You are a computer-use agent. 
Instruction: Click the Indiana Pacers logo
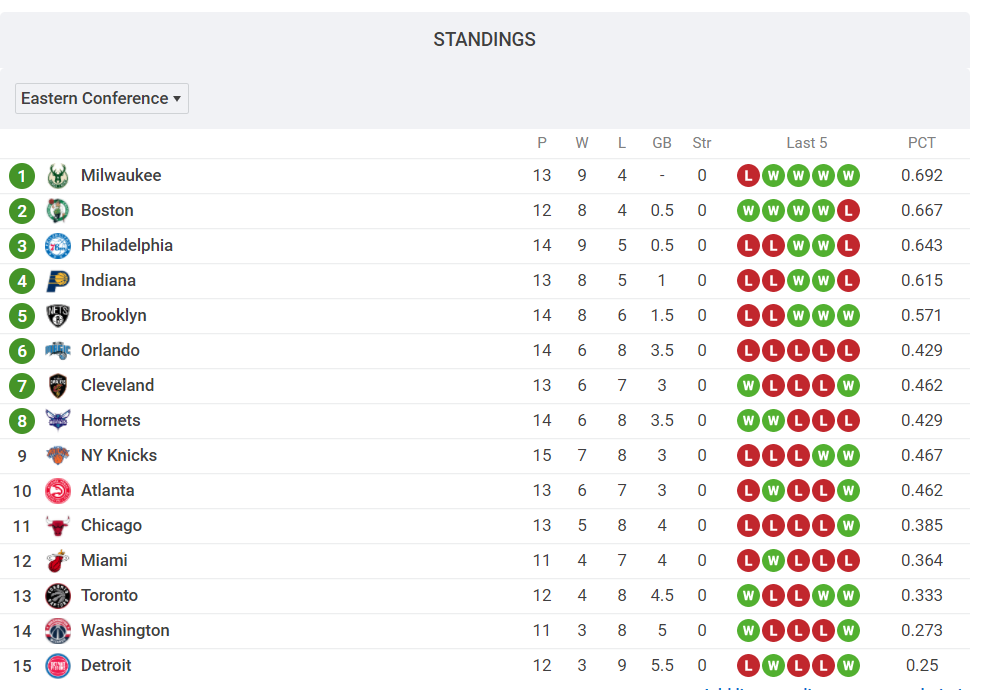(57, 281)
